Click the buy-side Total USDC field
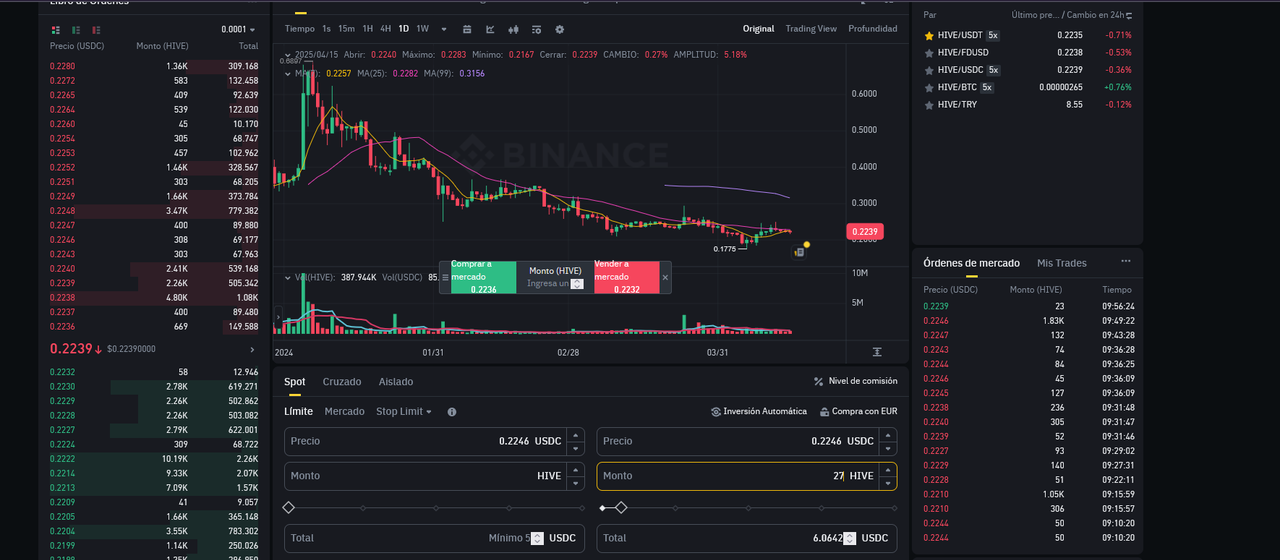The image size is (1280, 560). 434,538
